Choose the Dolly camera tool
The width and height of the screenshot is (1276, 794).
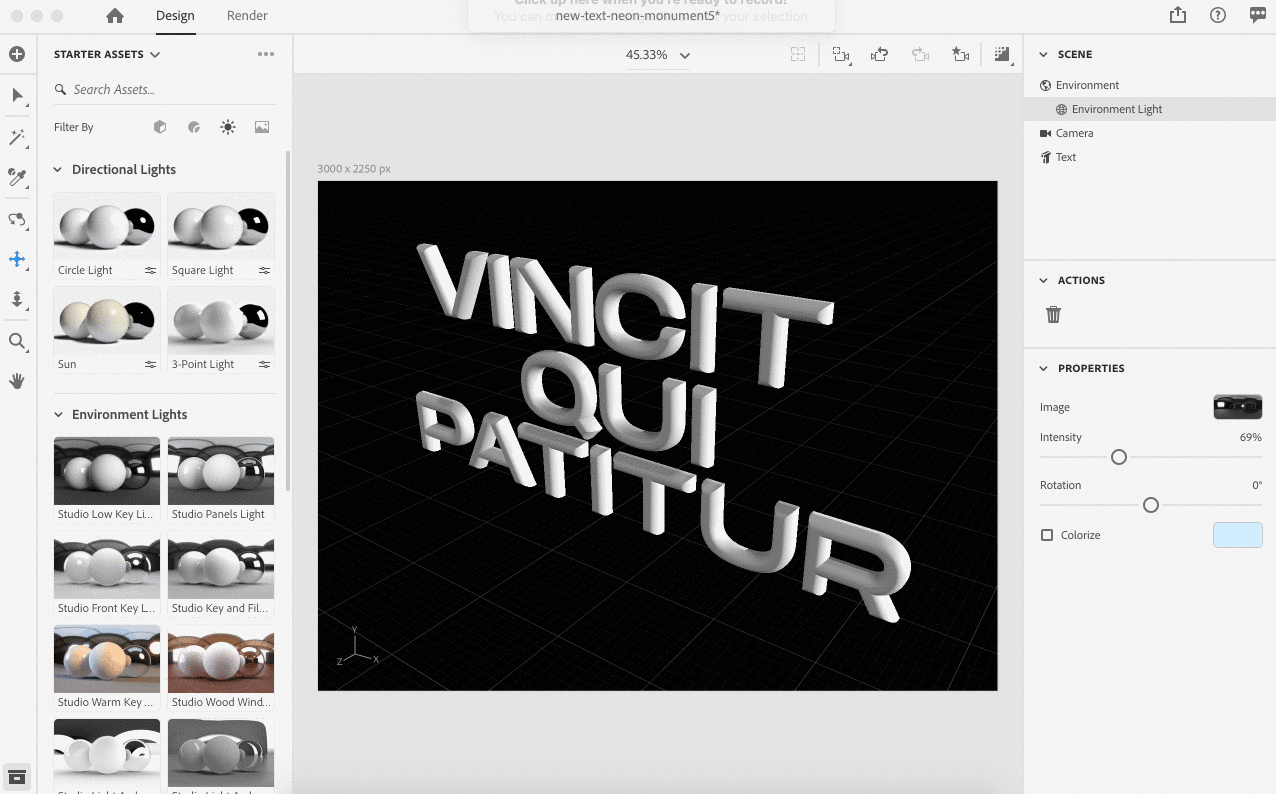(17, 300)
